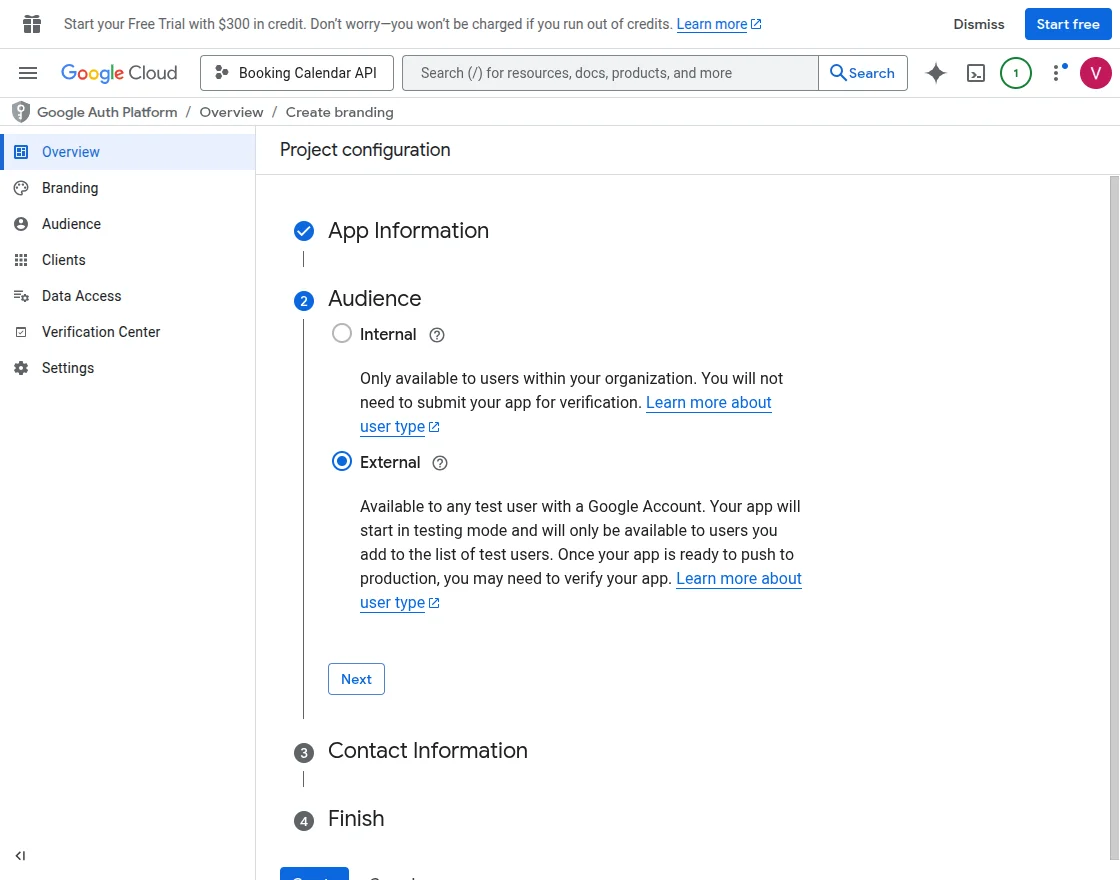Viewport: 1120px width, 880px height.
Task: Expand the Contact Information step
Action: (427, 751)
